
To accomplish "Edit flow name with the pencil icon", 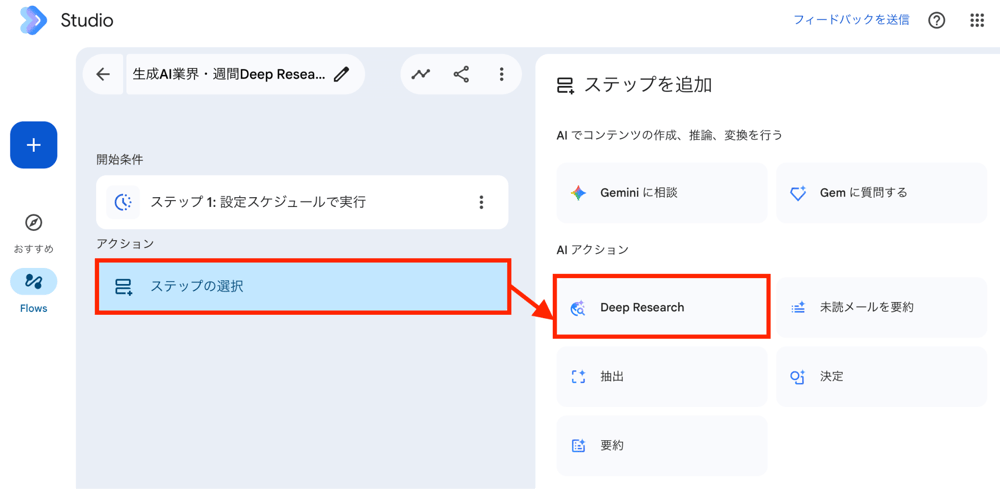I will tap(342, 75).
